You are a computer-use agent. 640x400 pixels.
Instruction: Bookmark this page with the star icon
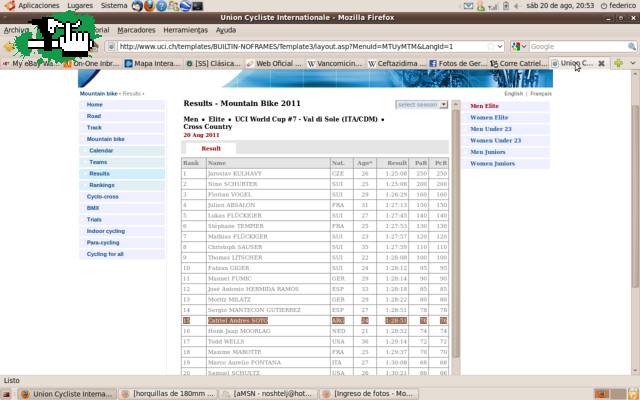tap(491, 47)
